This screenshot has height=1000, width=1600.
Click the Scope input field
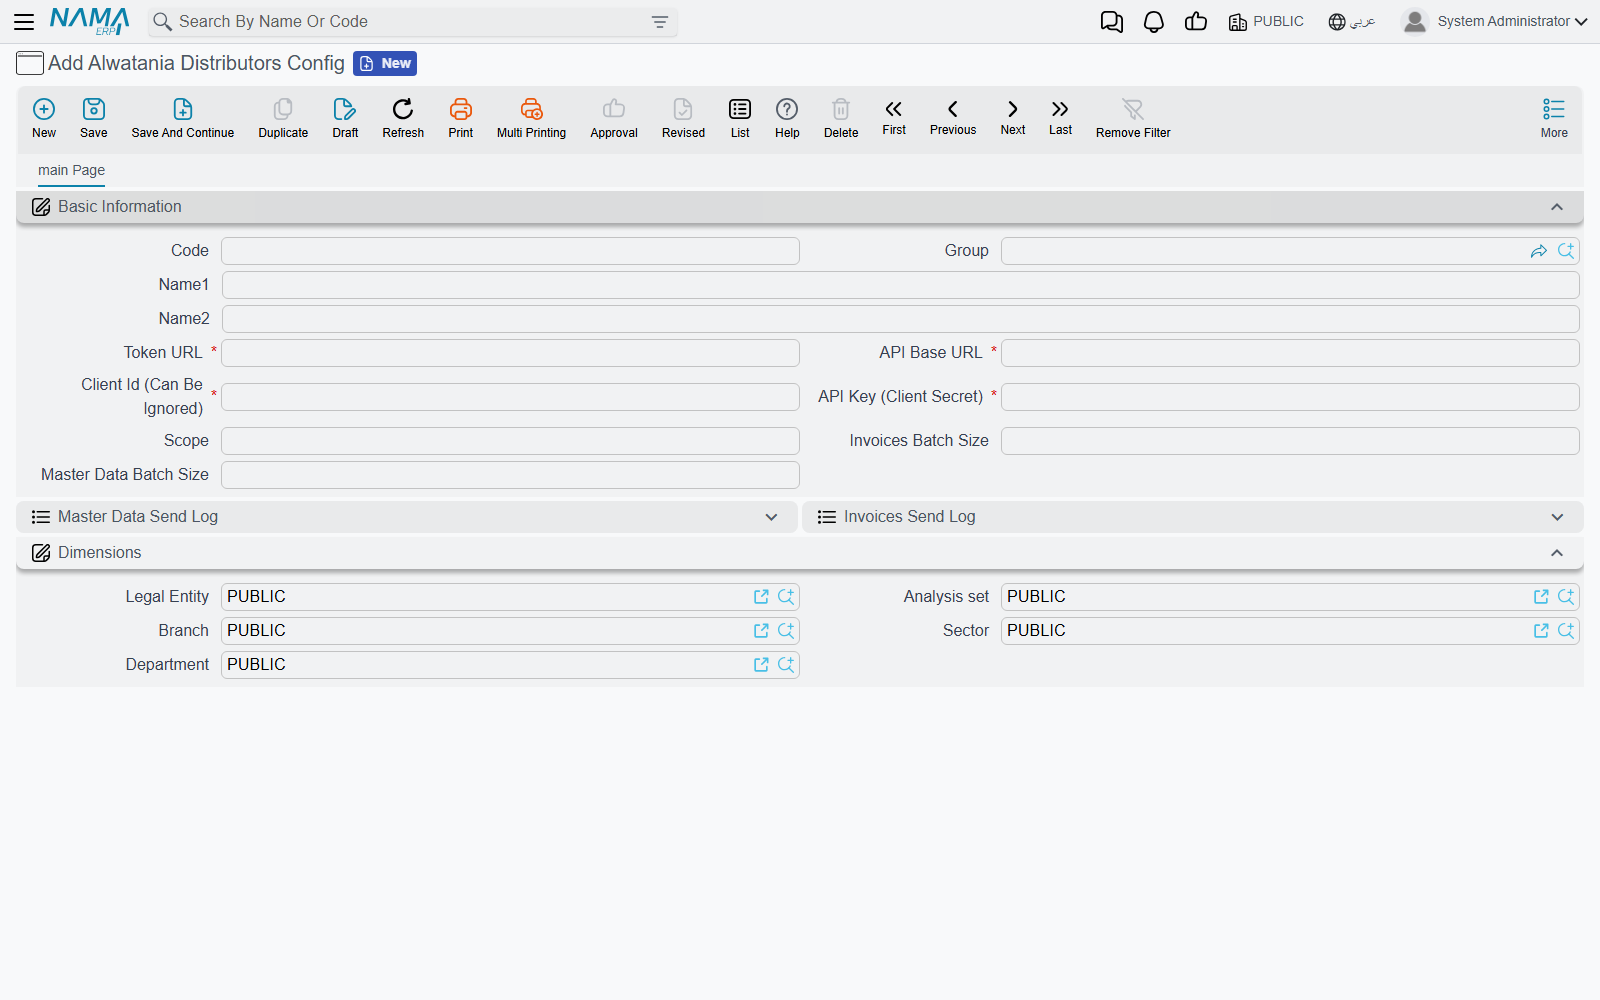click(x=510, y=441)
